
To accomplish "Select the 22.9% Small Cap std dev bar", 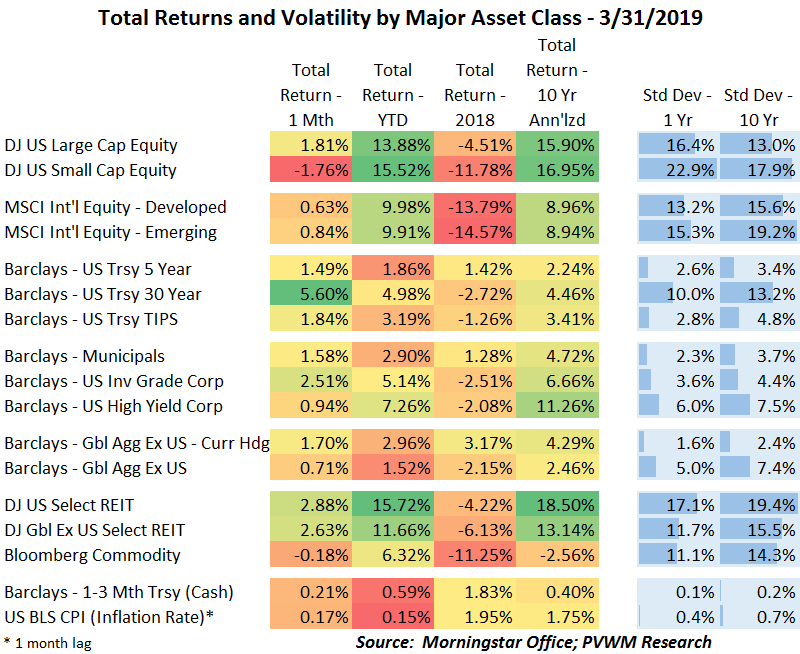I will click(x=677, y=170).
